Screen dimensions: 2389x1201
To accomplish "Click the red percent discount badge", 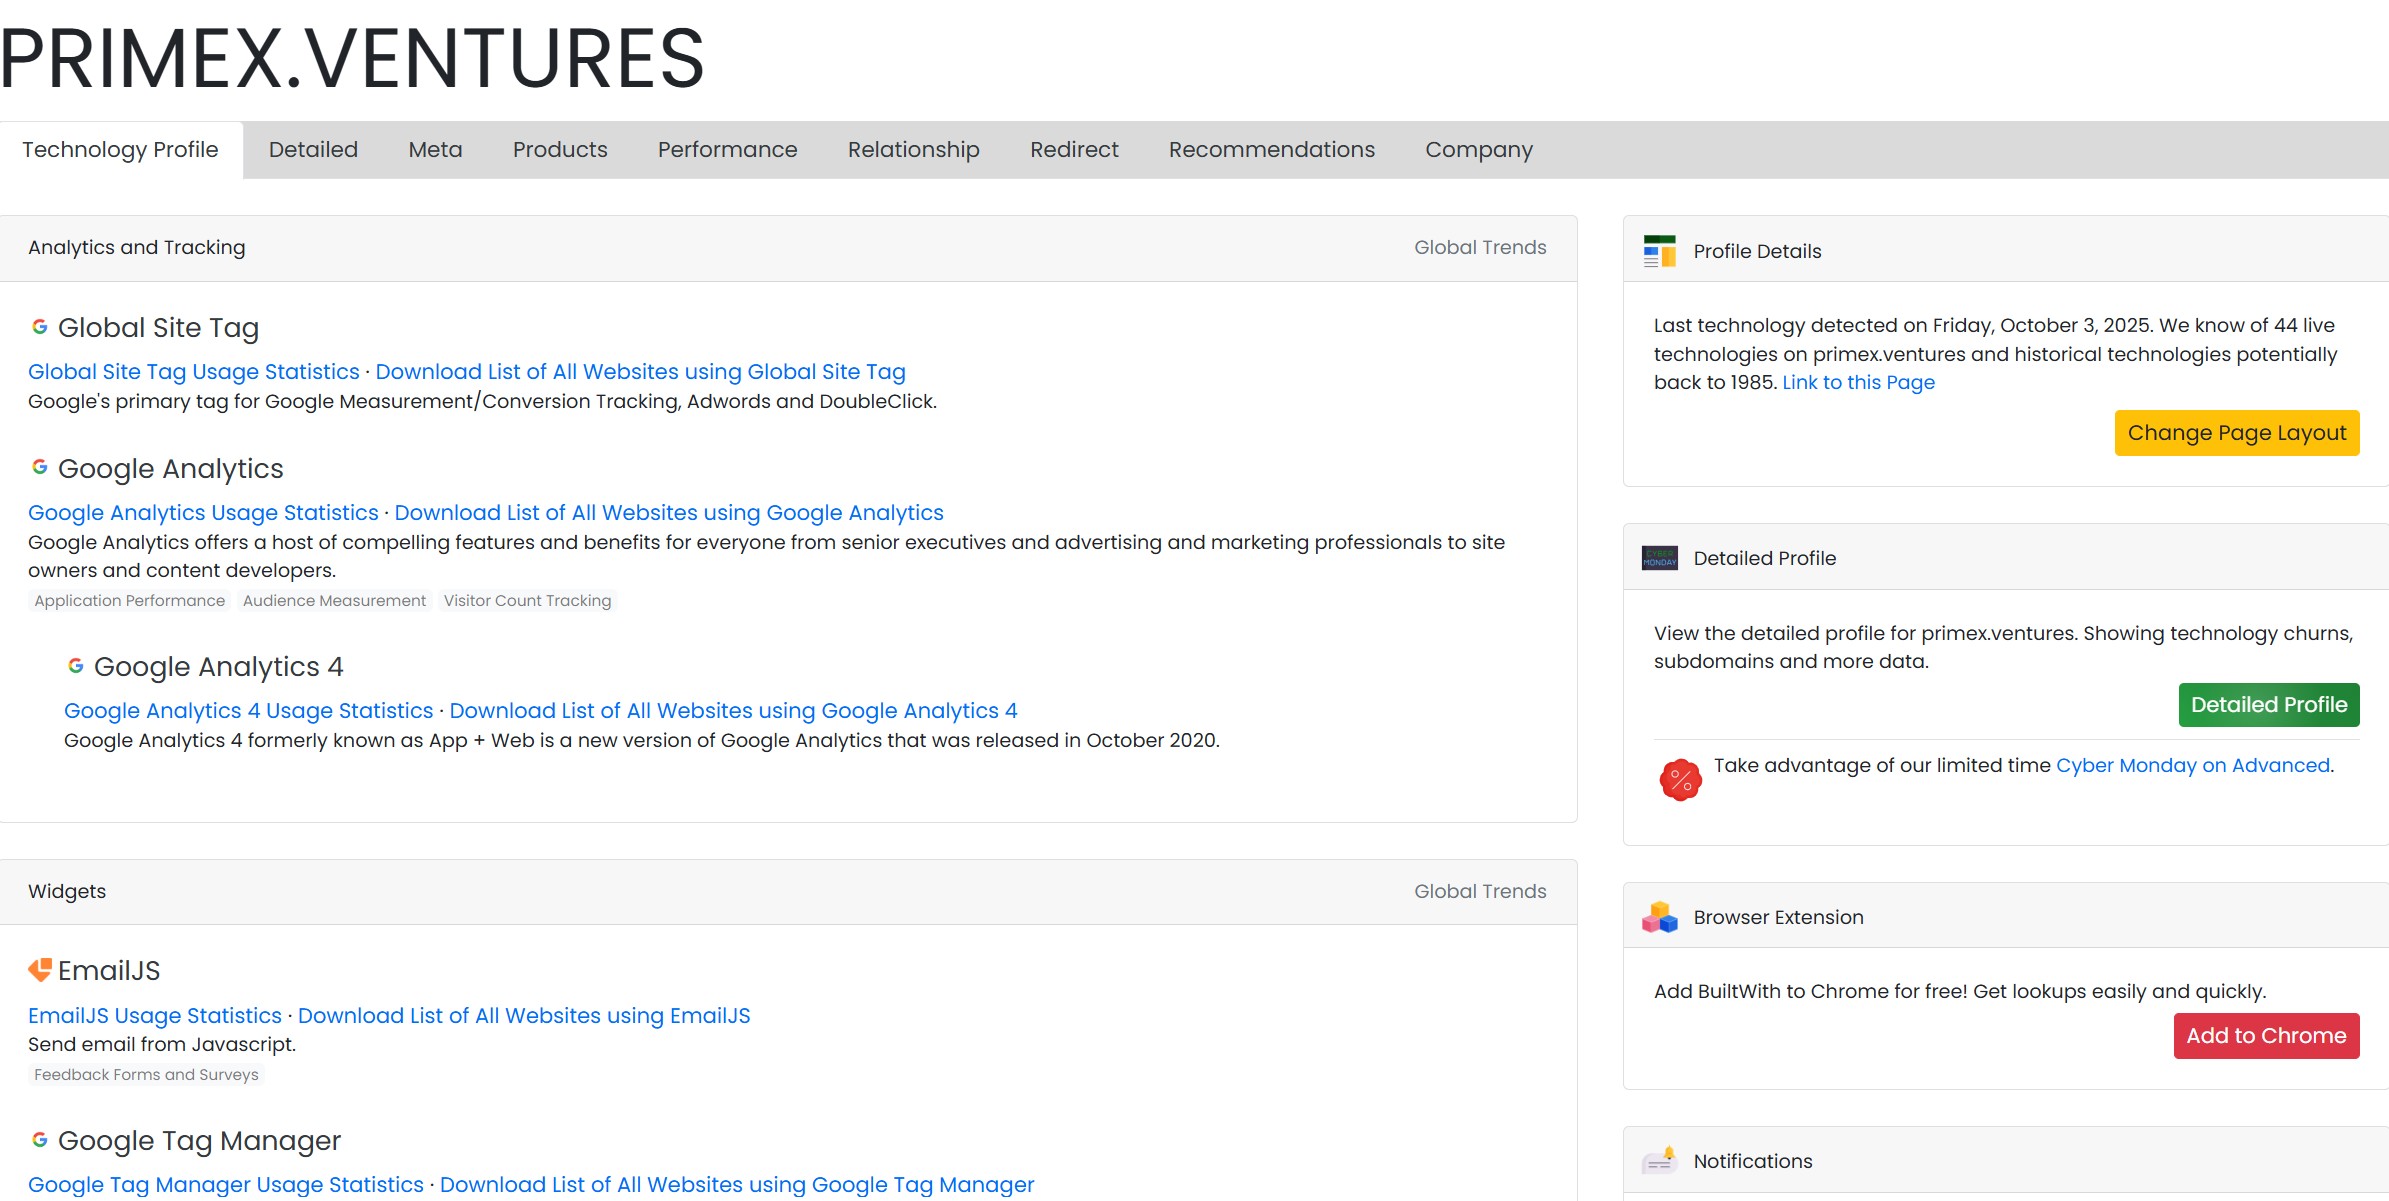I will click(x=1680, y=779).
